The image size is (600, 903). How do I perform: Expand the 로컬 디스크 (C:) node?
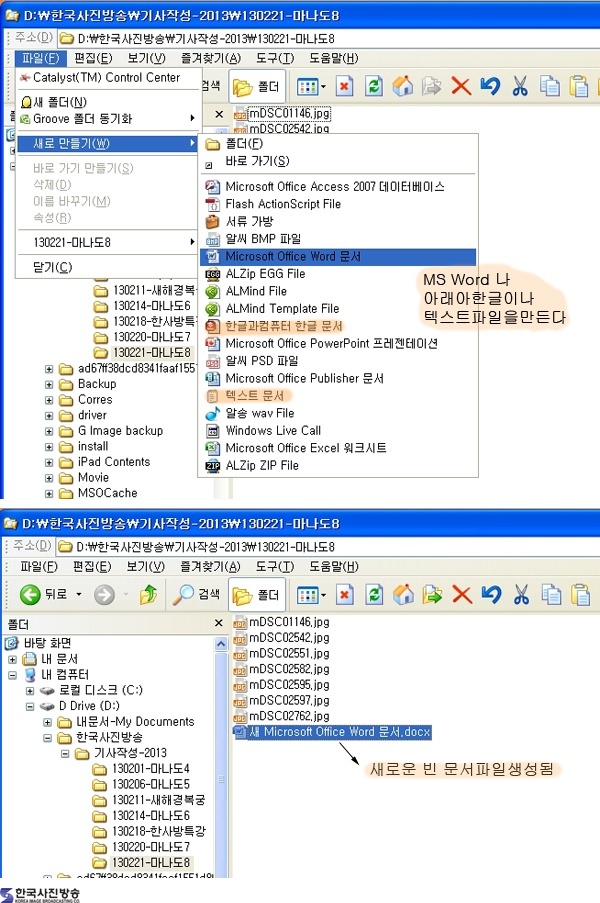(30, 690)
